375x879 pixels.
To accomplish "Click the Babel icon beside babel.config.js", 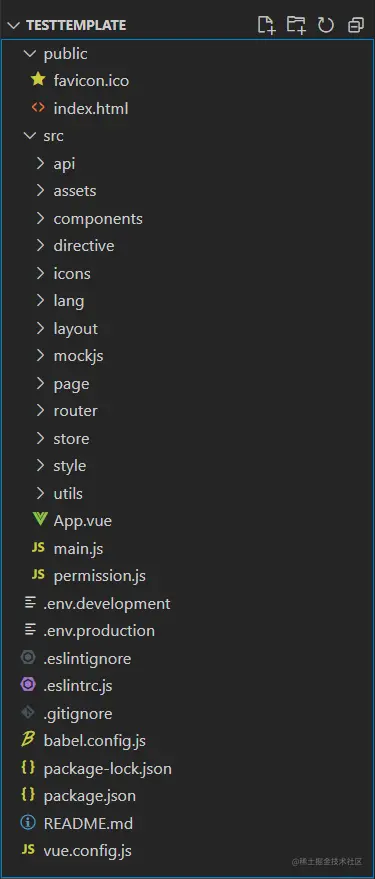I will [27, 740].
